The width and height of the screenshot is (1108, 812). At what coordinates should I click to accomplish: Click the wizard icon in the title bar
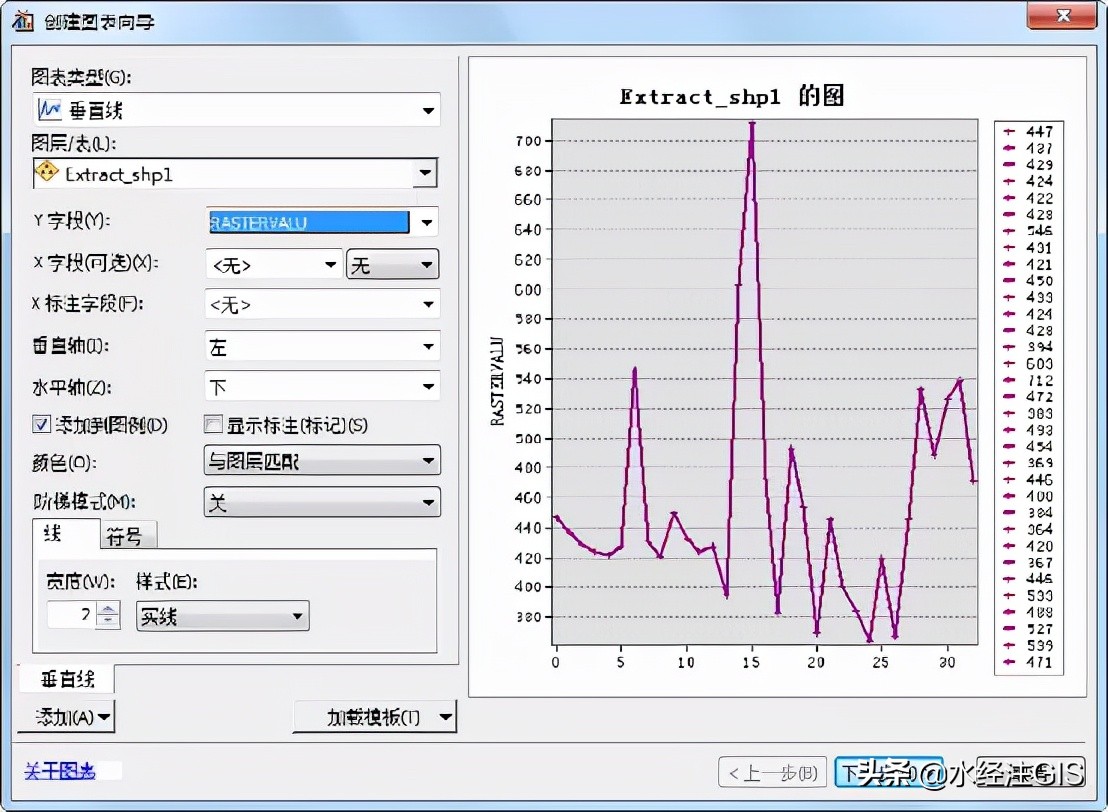click(x=23, y=20)
